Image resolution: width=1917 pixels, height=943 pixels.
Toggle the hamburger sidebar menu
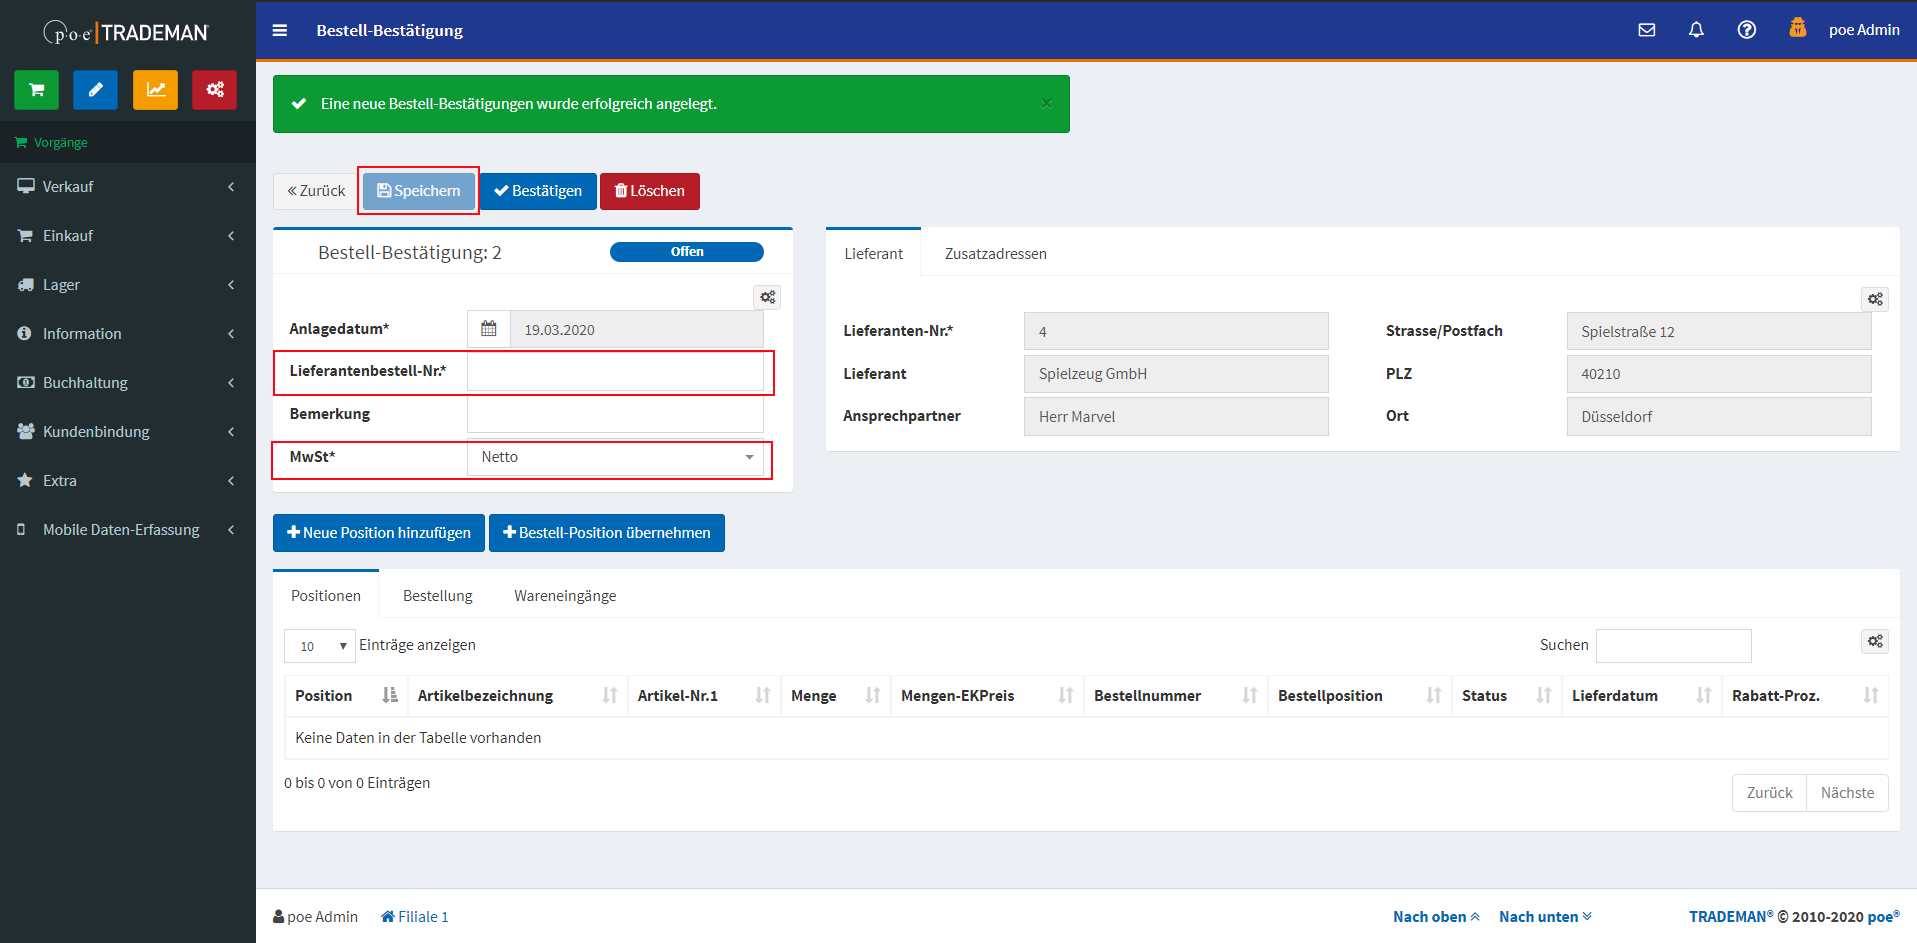coord(280,31)
